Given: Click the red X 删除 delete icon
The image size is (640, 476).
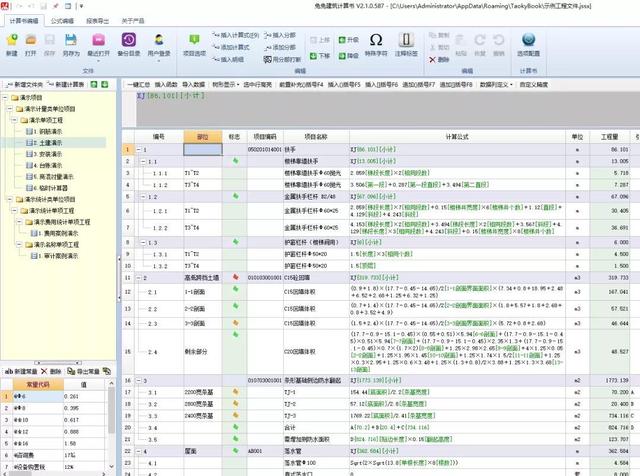Looking at the screenshot, I should (433, 60).
